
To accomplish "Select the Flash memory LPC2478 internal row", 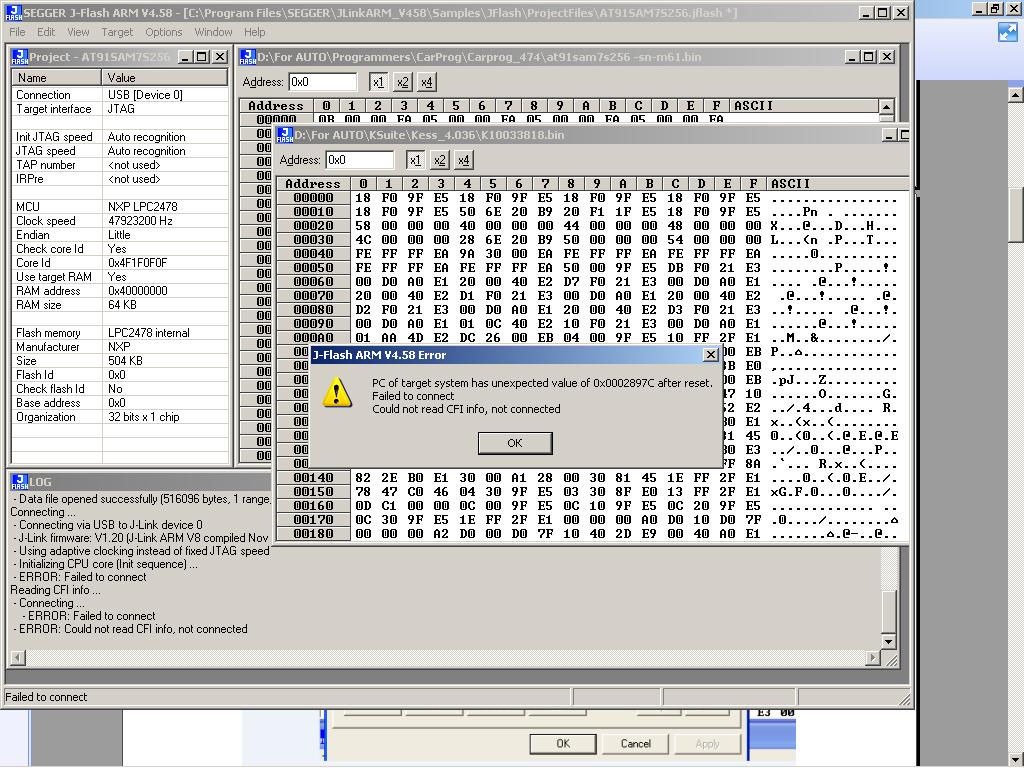I will pyautogui.click(x=120, y=333).
